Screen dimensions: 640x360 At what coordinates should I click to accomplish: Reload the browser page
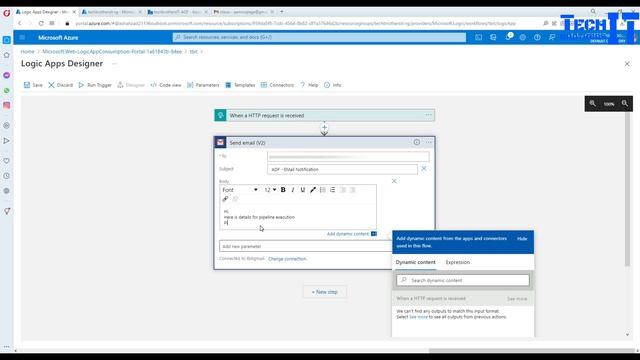[x=41, y=23]
